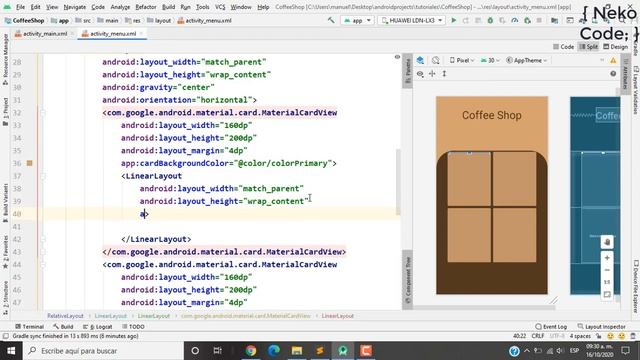Open the Event Log
Screen dimensions: 640x360
click(551, 327)
